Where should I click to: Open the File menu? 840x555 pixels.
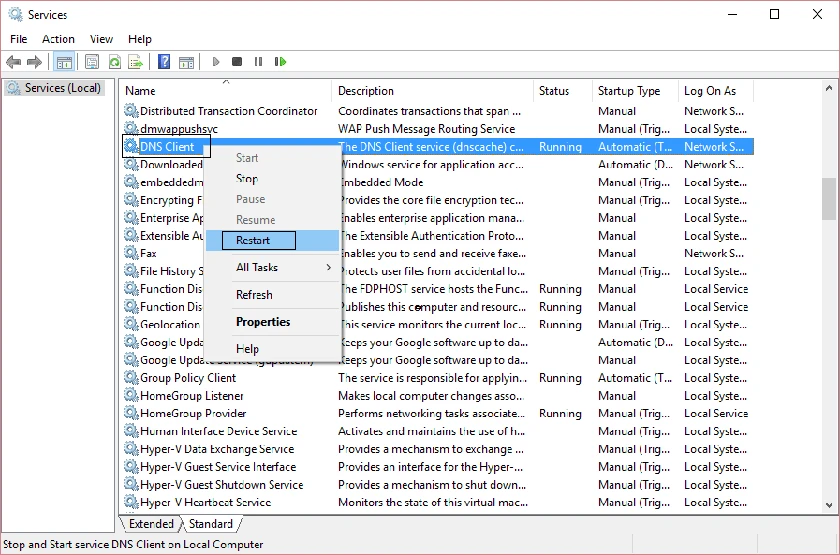coord(19,39)
